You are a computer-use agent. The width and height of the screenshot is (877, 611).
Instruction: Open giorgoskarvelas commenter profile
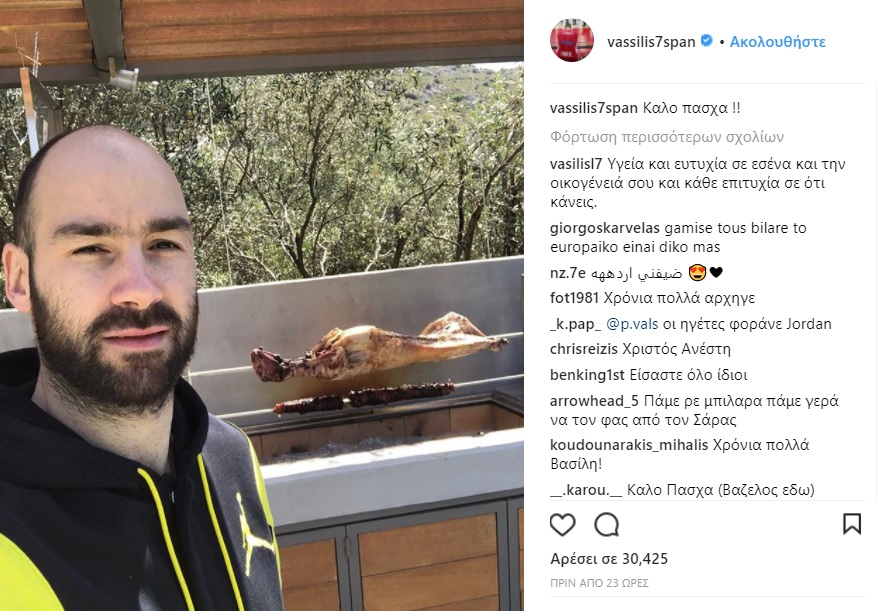click(605, 228)
